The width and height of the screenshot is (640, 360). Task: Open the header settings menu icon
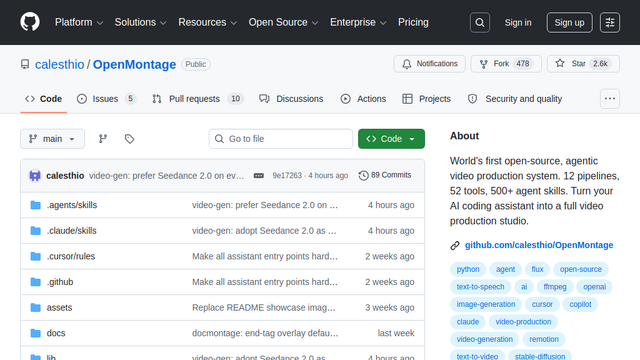coord(610,22)
